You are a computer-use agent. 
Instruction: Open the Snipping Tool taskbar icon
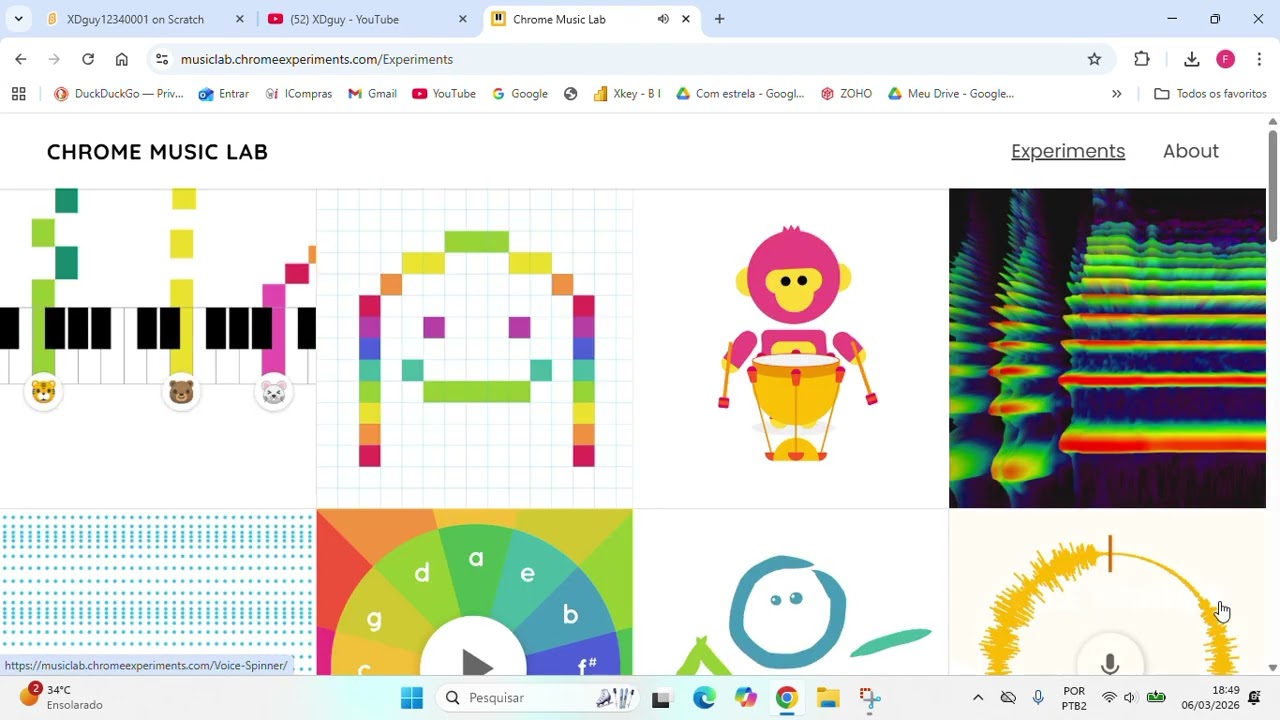click(869, 698)
